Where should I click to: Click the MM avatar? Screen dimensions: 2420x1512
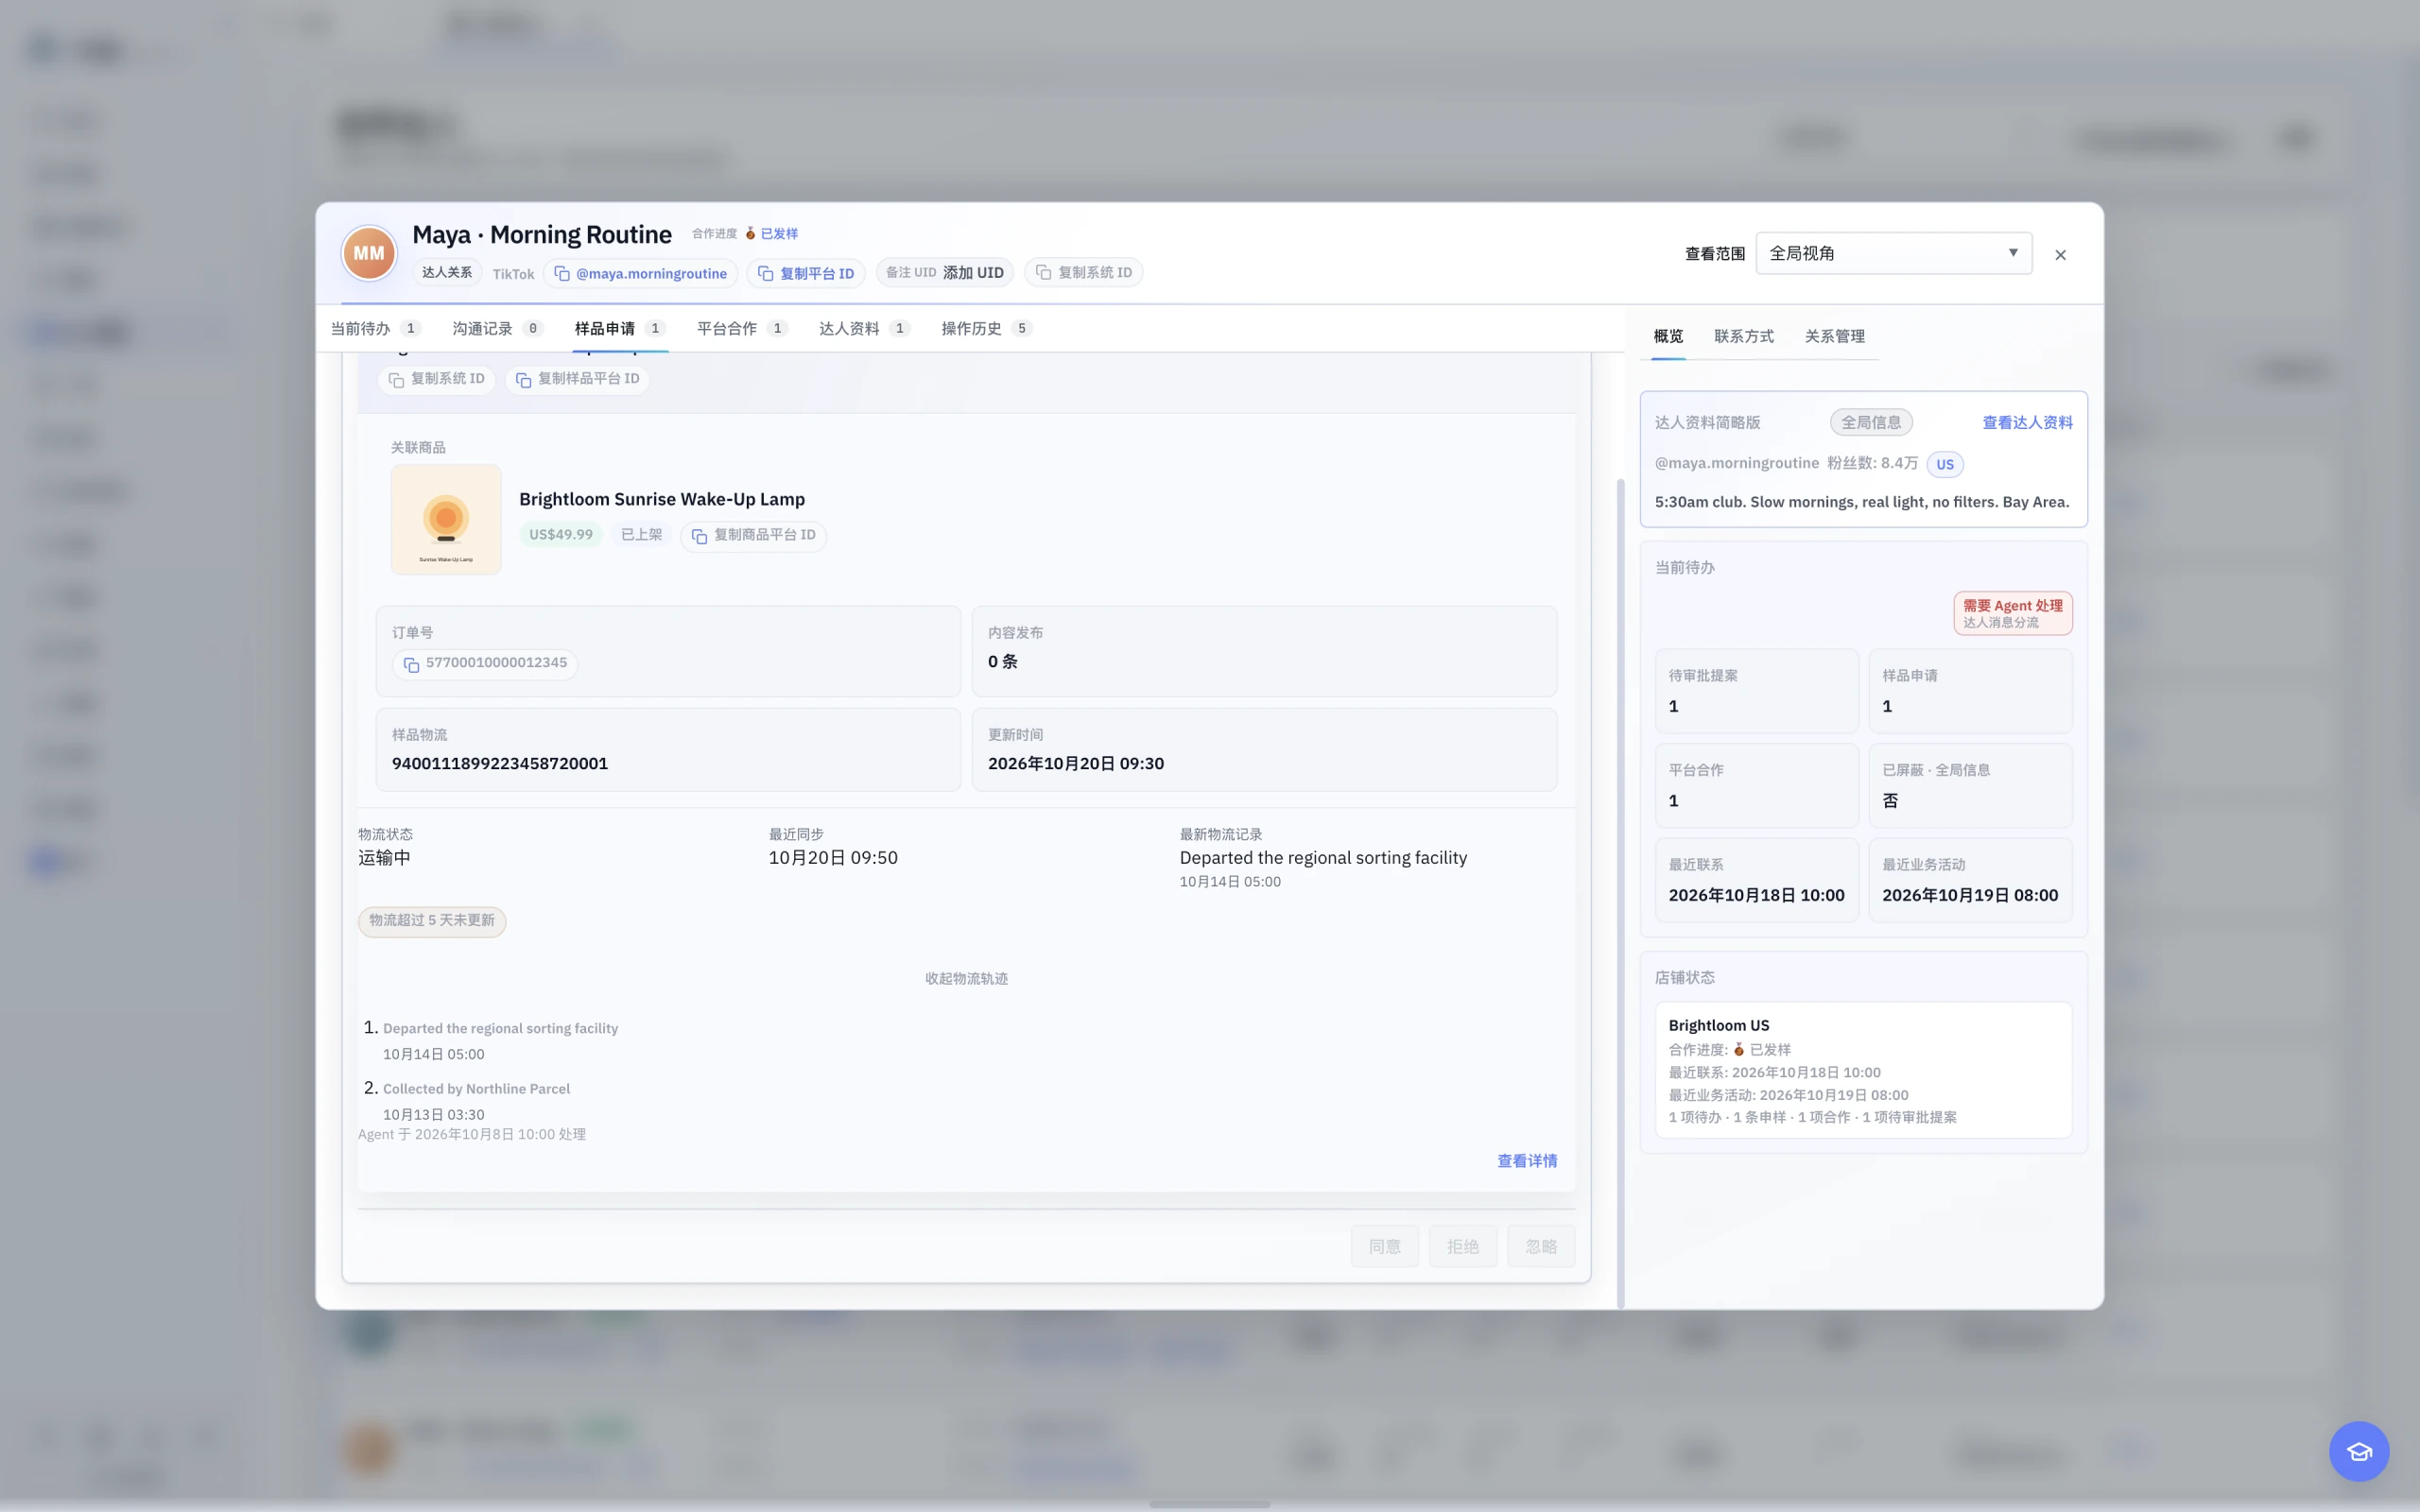(x=369, y=253)
